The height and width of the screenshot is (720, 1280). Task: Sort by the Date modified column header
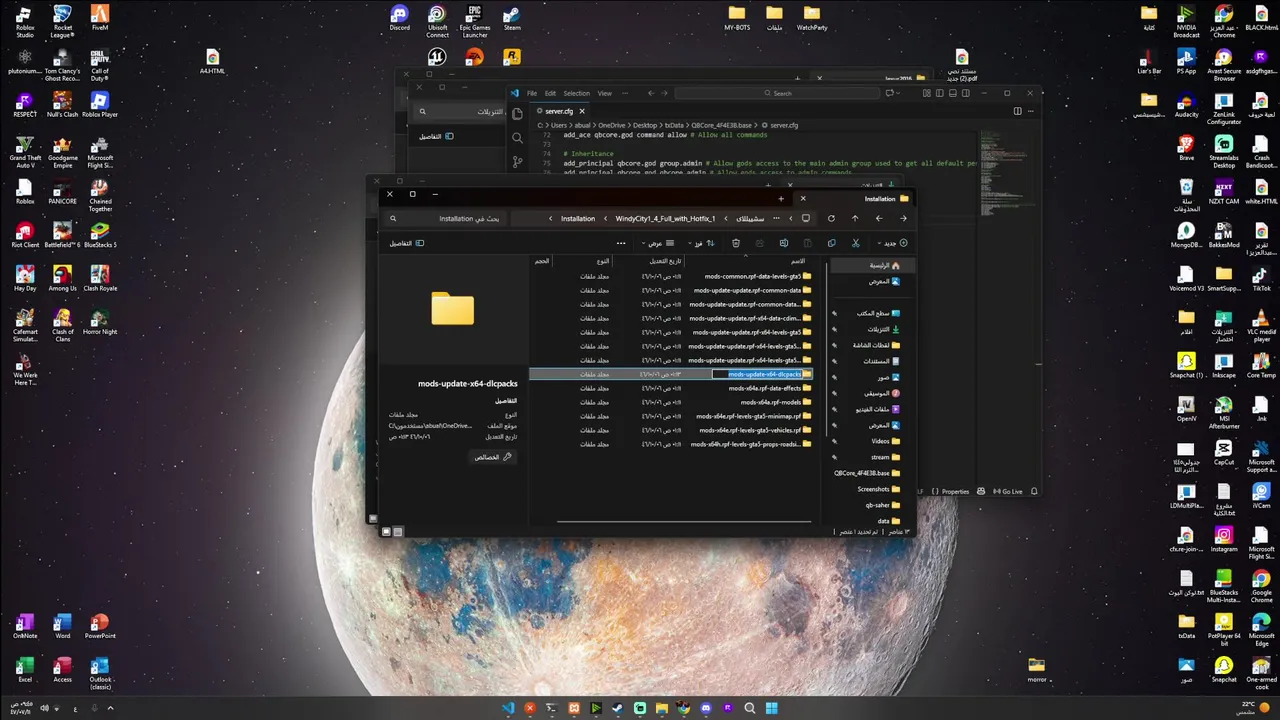coord(650,261)
